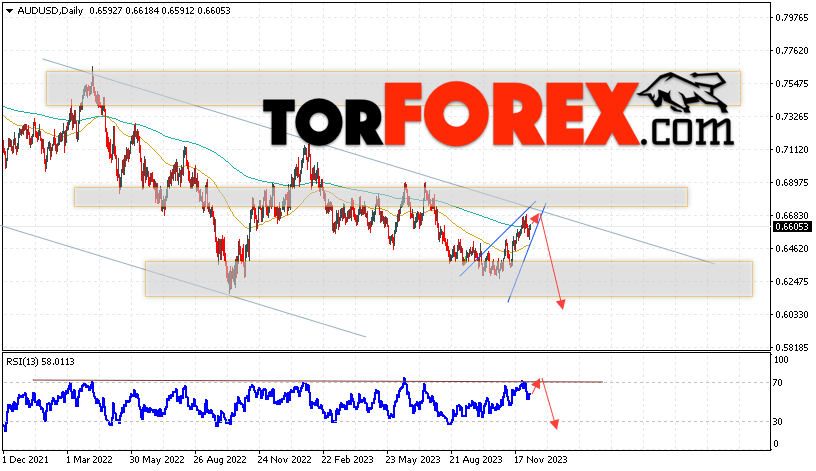Select the 30 May 2022 date label

click(157, 460)
